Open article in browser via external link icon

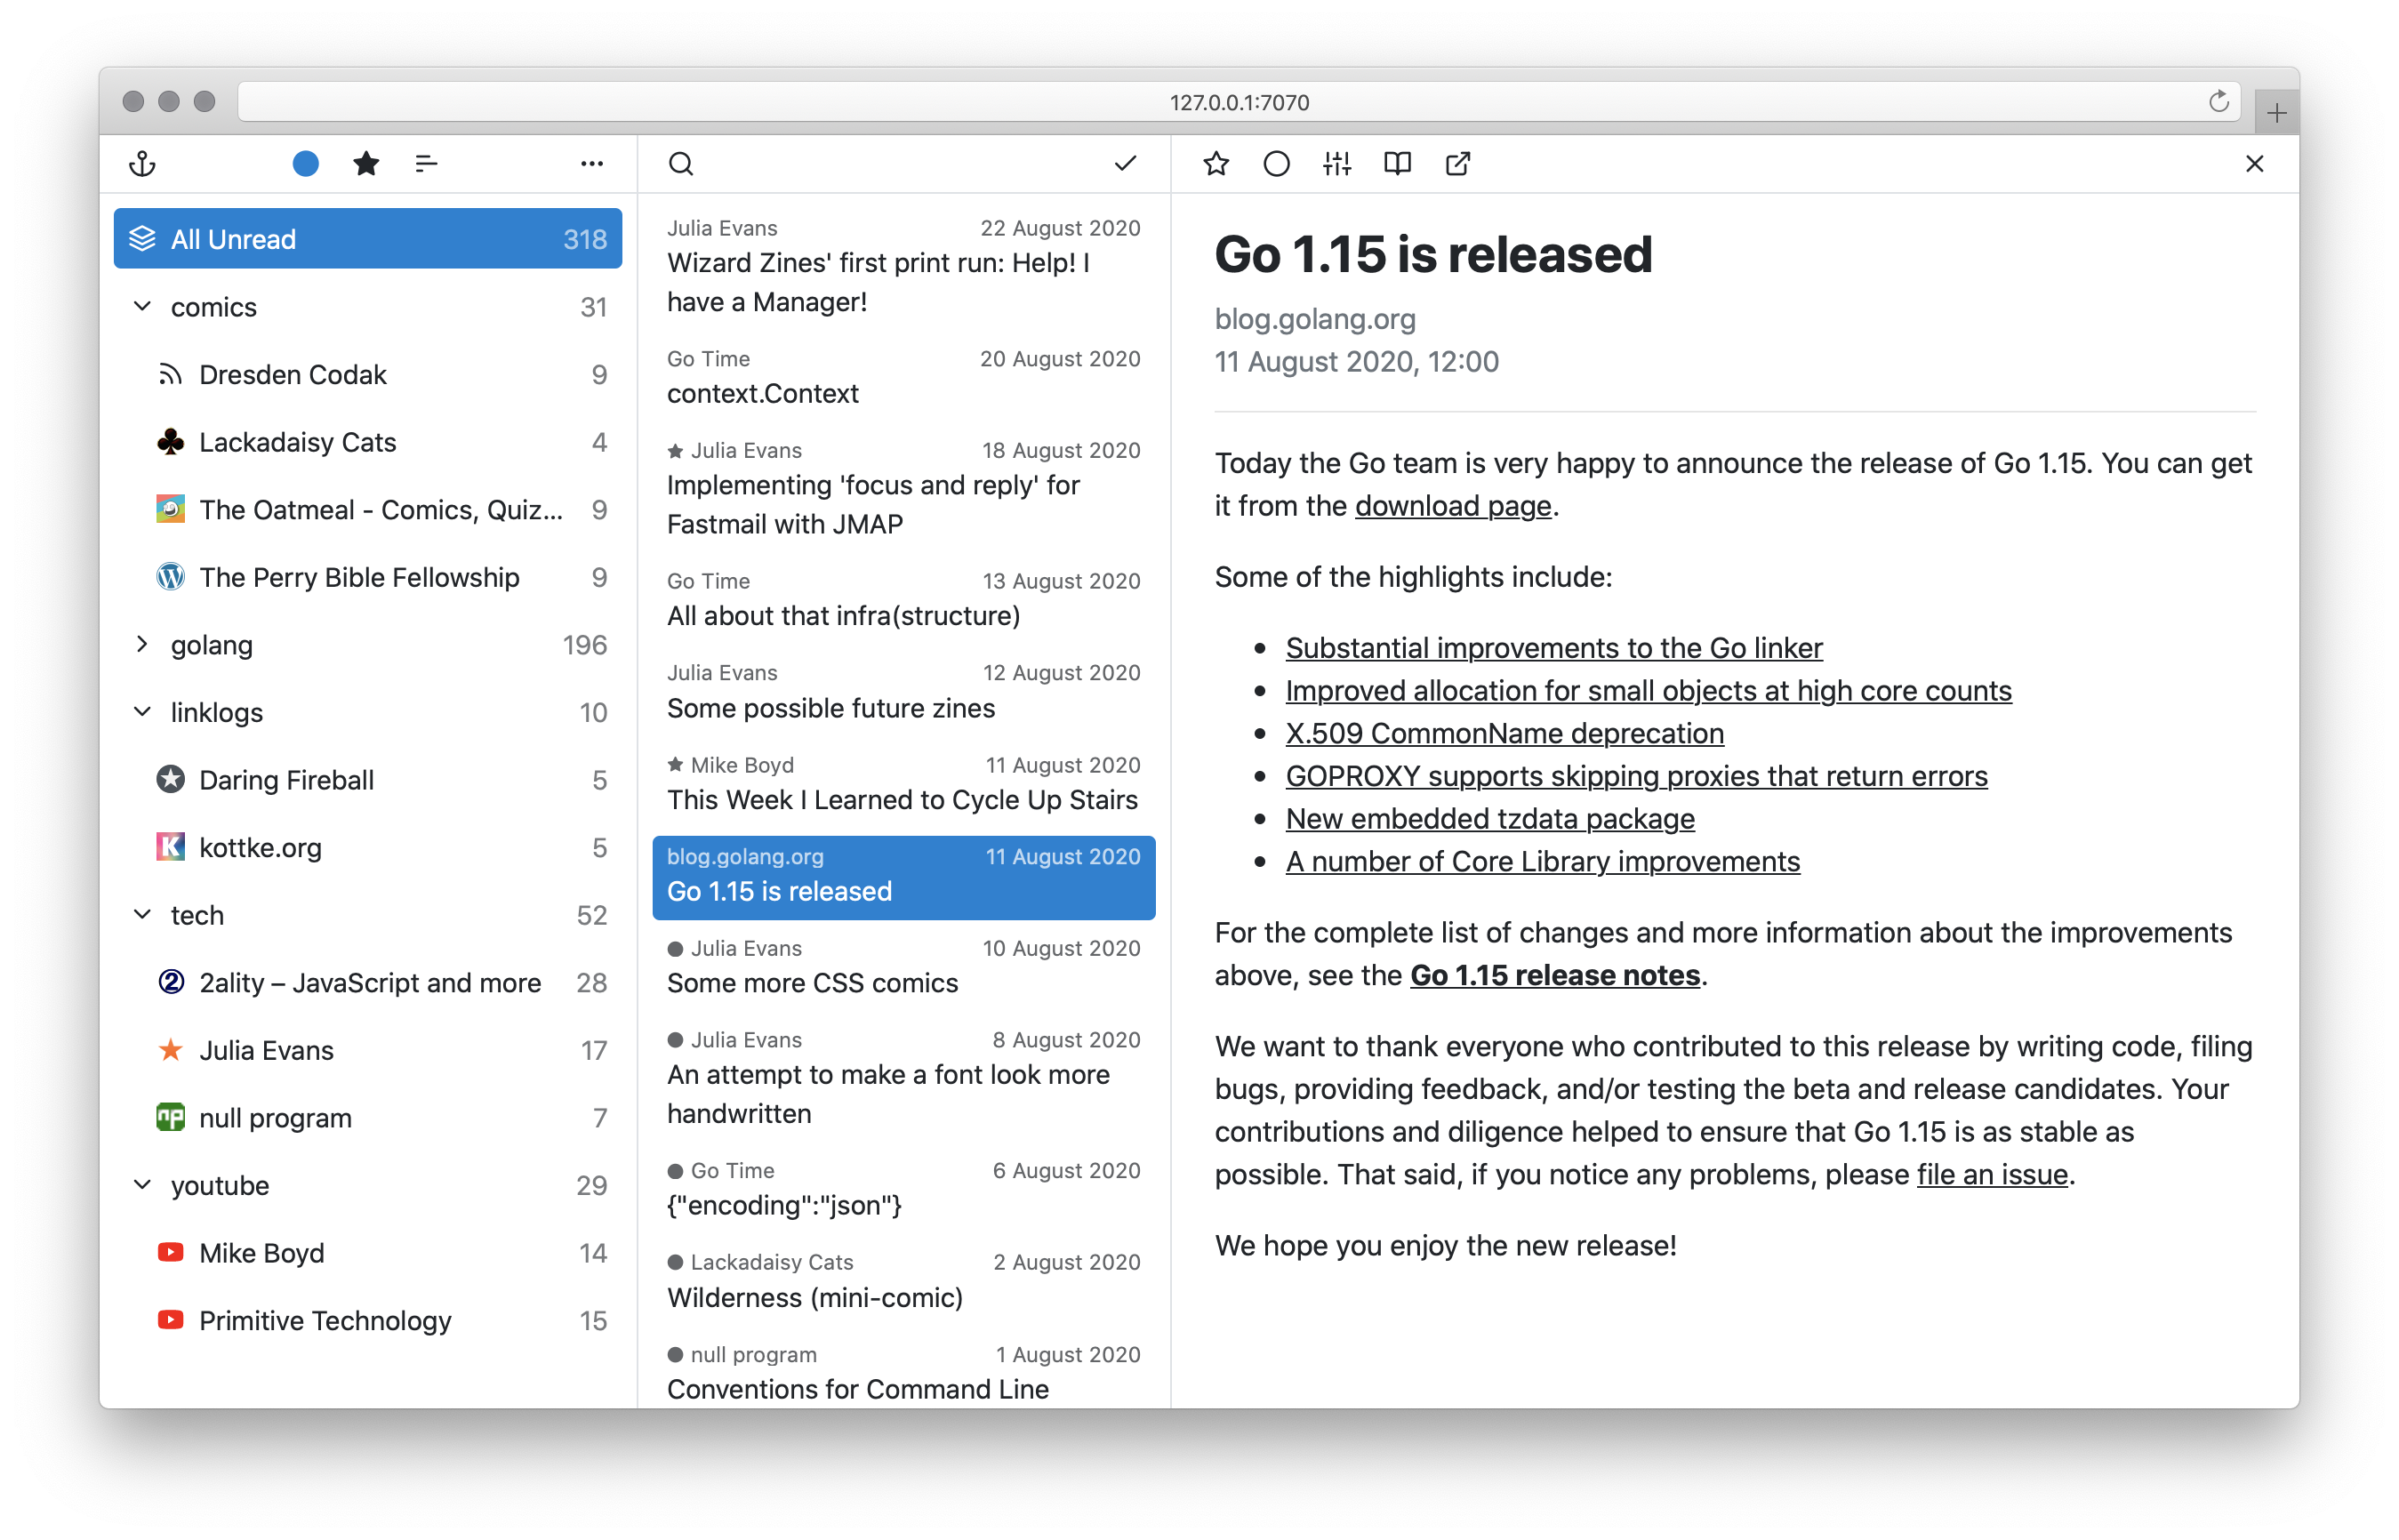tap(1457, 163)
